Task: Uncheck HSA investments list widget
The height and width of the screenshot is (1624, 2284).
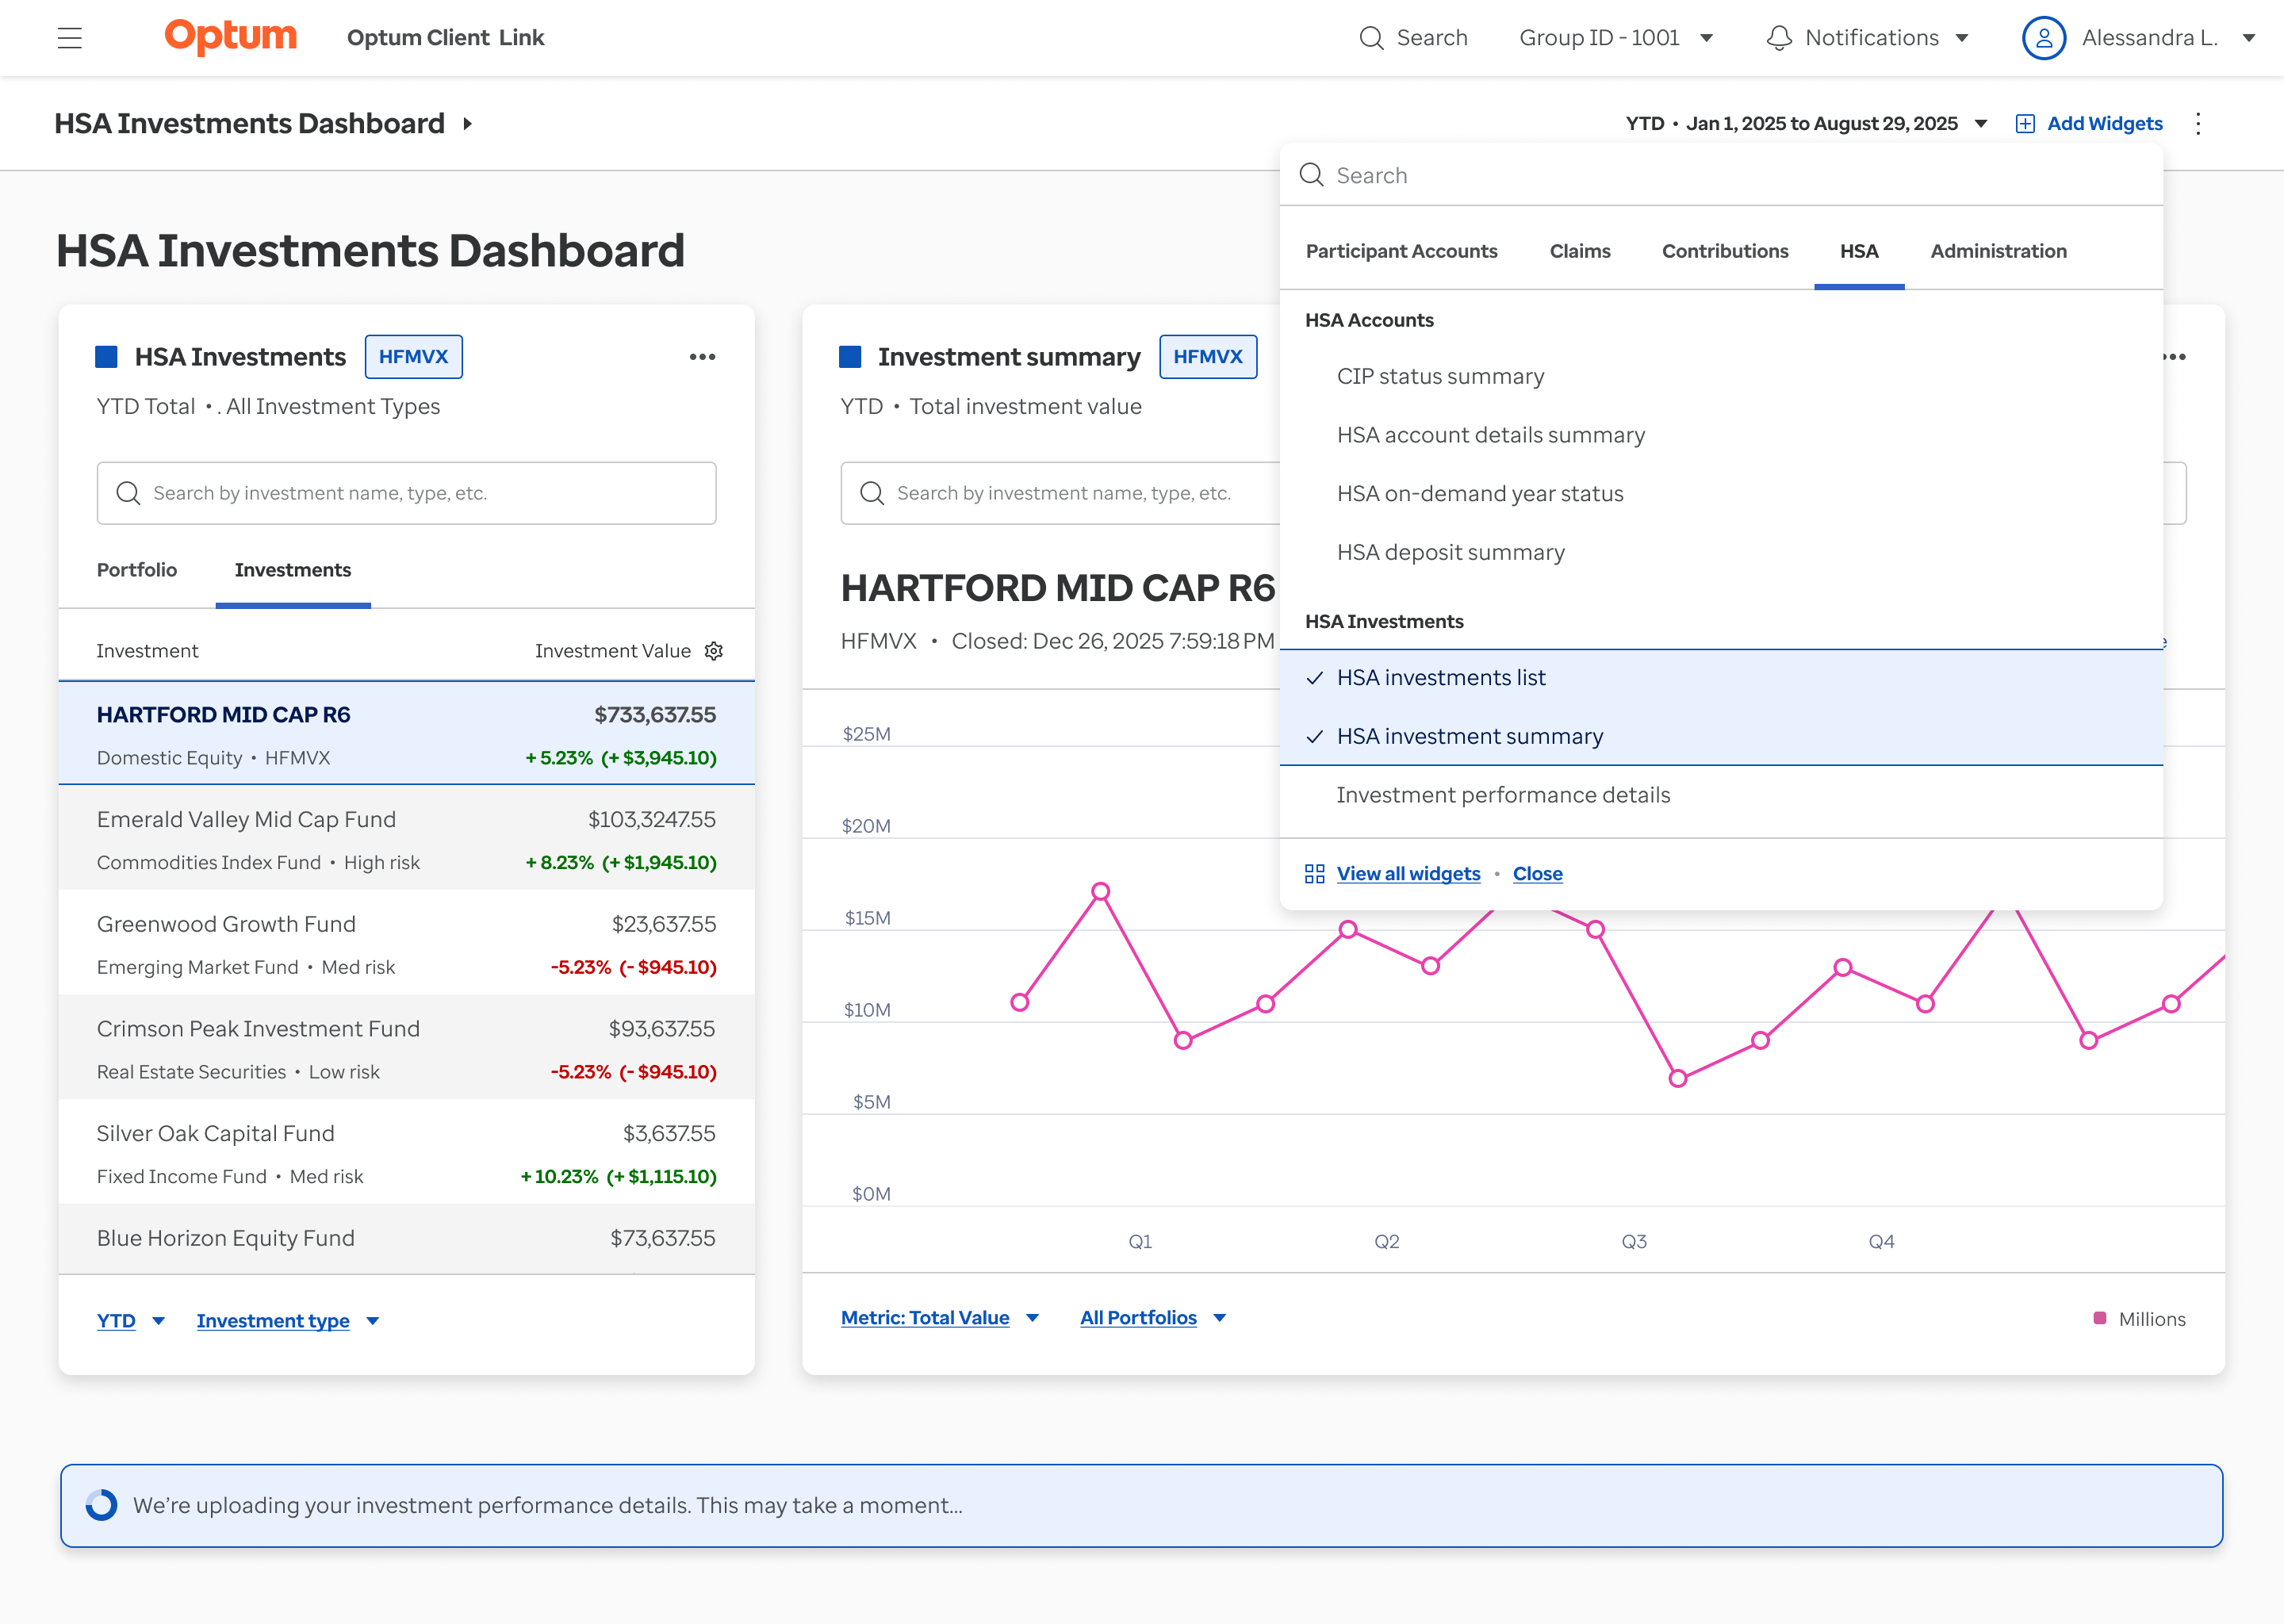Action: click(x=1440, y=678)
